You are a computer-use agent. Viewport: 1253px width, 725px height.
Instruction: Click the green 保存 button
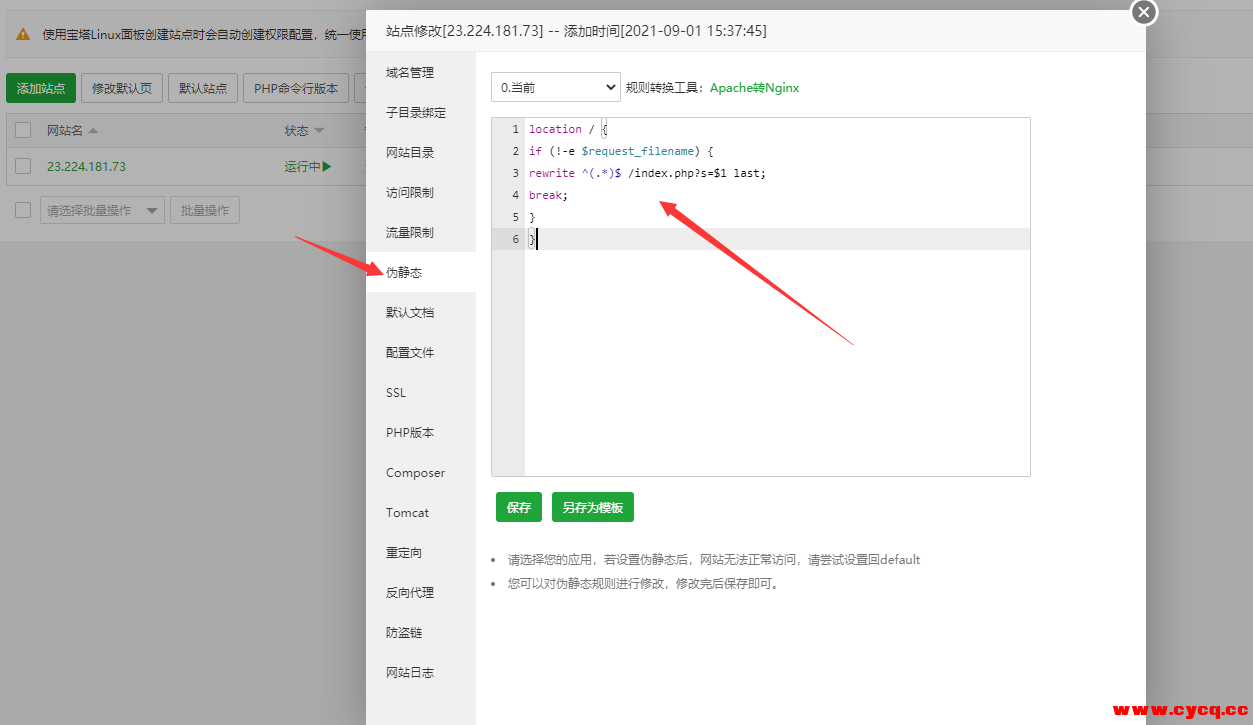click(518, 507)
